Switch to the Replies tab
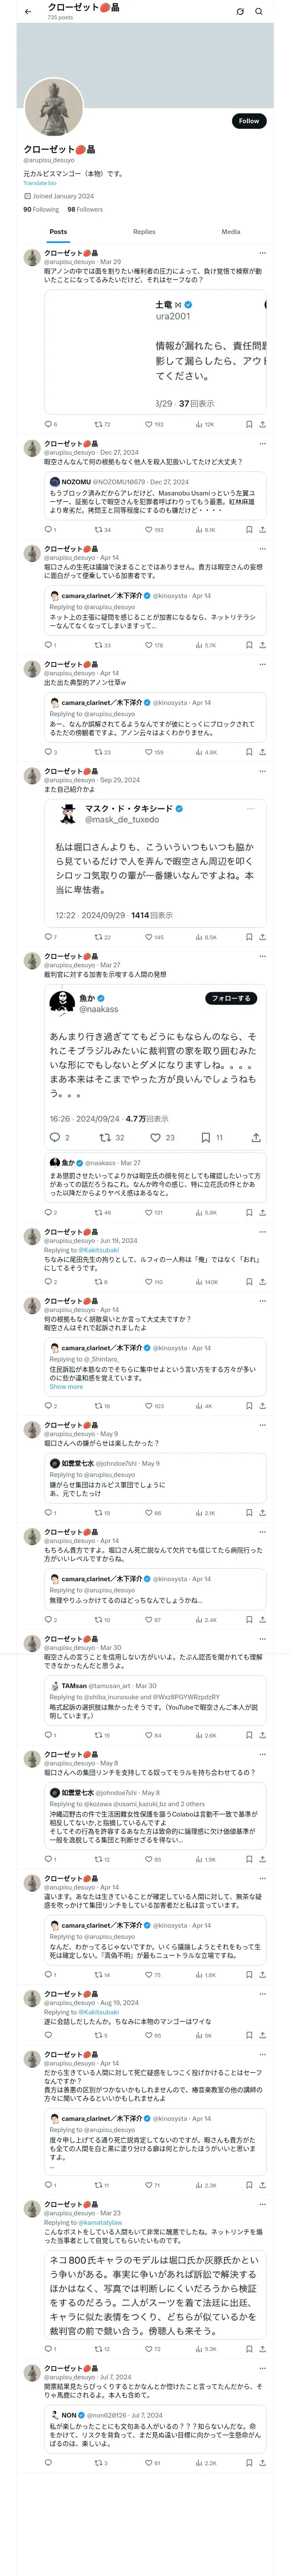 pos(144,232)
